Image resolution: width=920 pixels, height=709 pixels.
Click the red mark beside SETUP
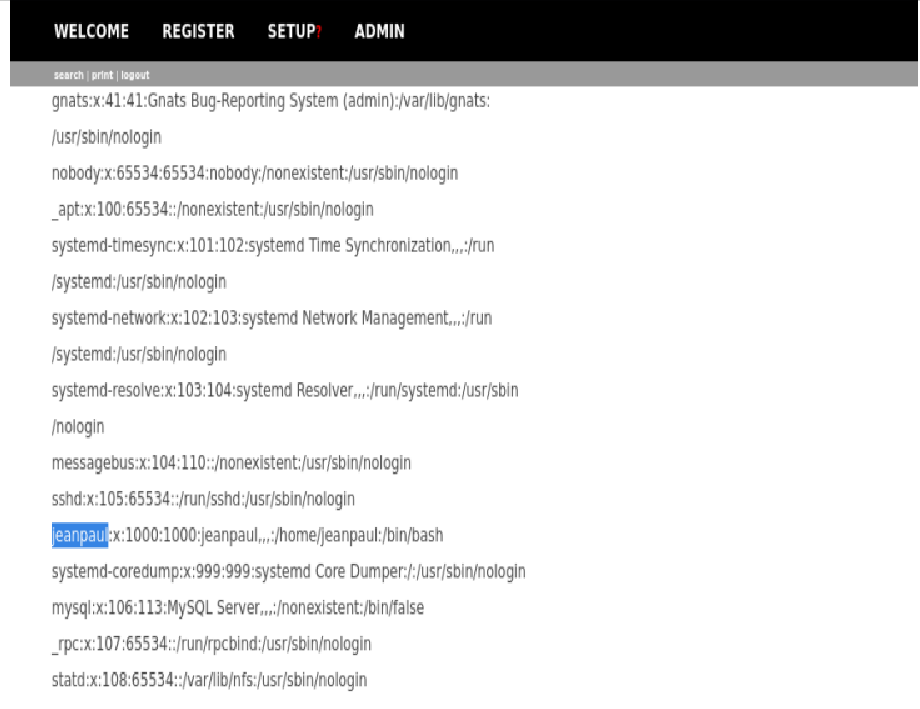[x=319, y=32]
